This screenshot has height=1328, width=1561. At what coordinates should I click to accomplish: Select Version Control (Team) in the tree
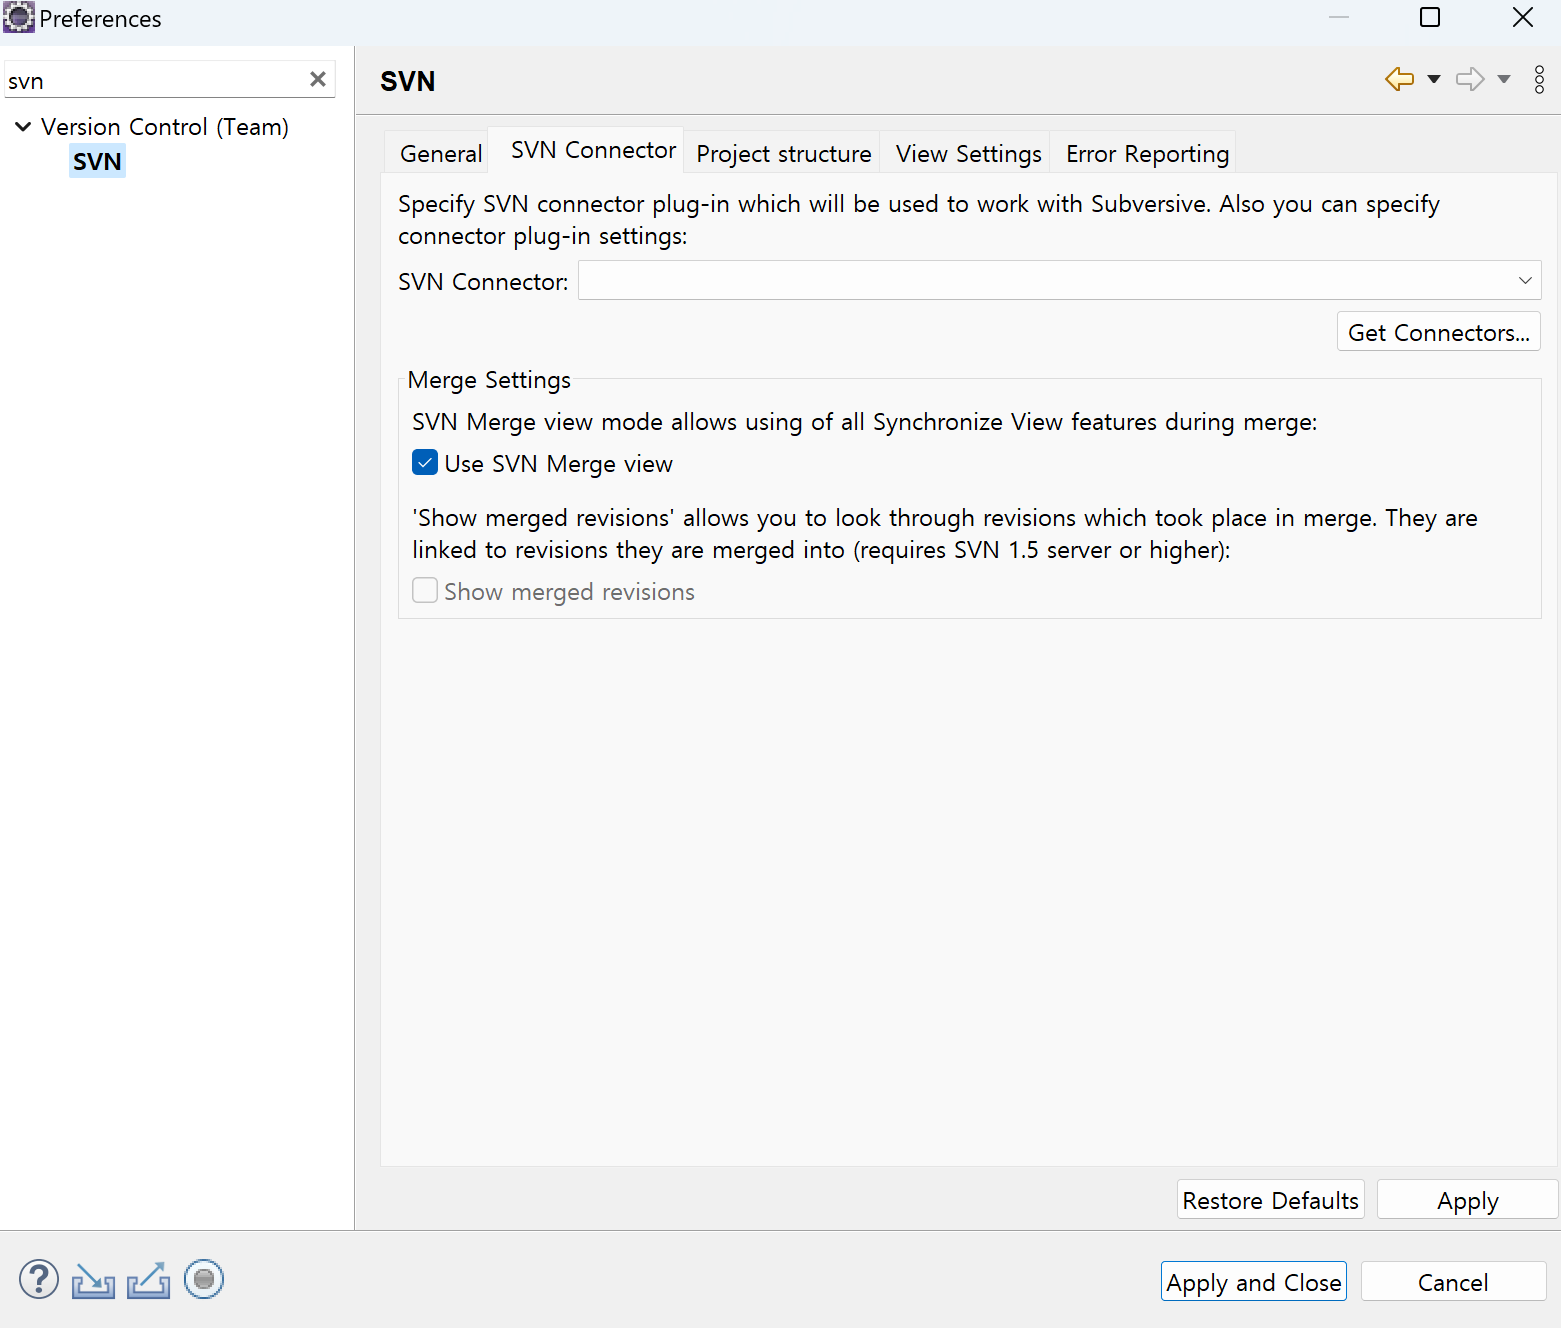click(165, 127)
